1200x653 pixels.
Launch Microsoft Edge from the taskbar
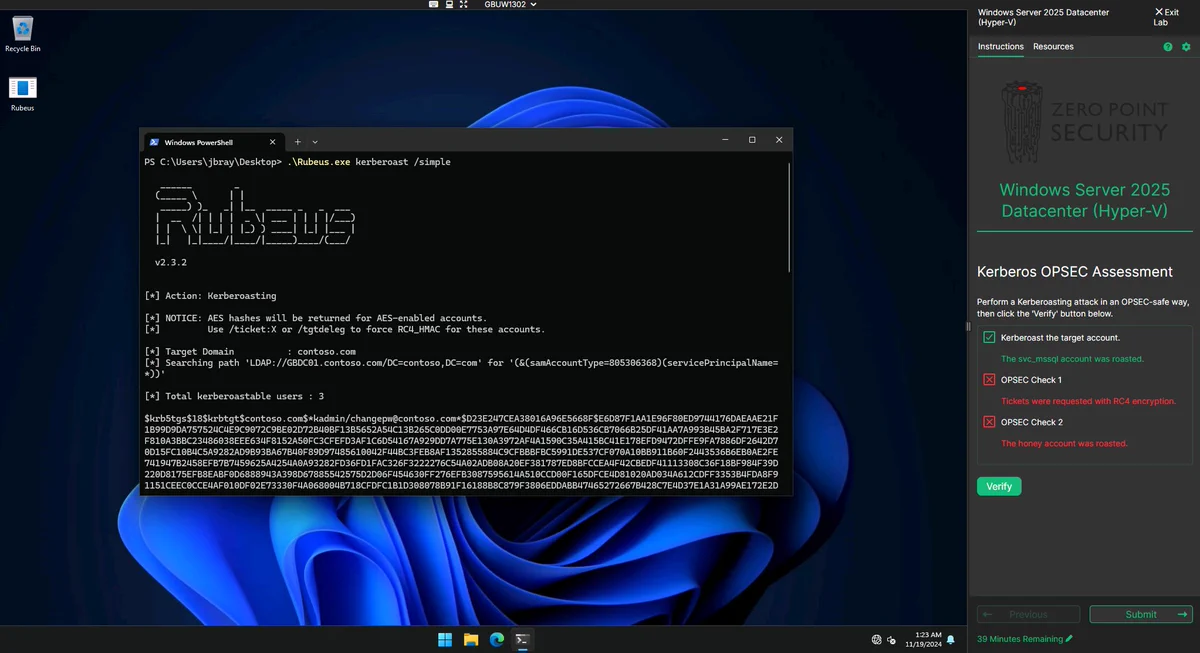(x=496, y=639)
